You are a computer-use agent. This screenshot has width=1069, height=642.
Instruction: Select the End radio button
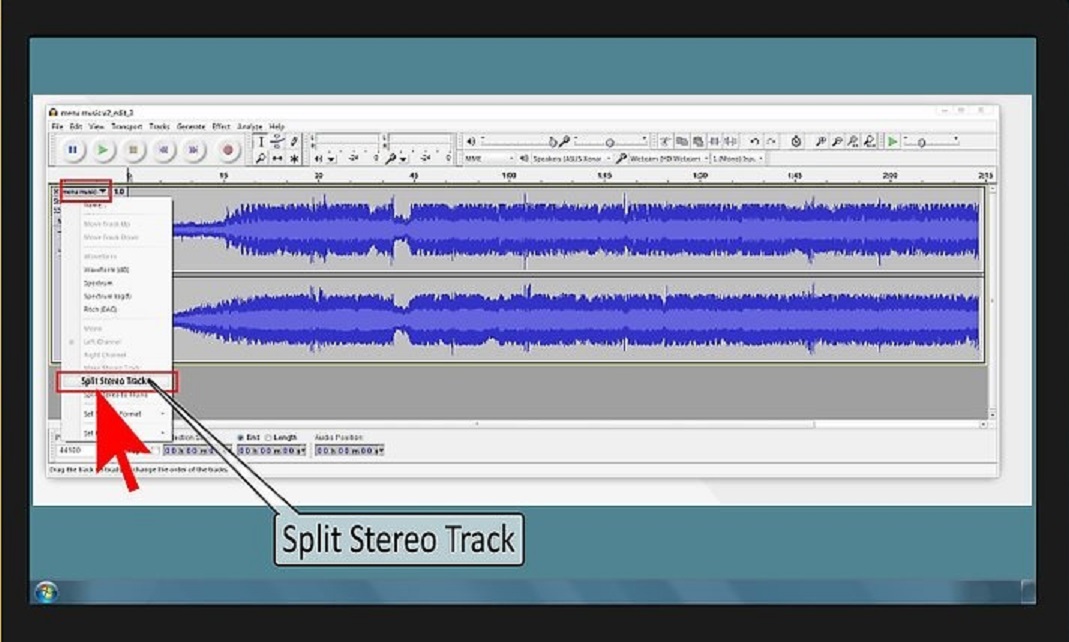(x=241, y=438)
